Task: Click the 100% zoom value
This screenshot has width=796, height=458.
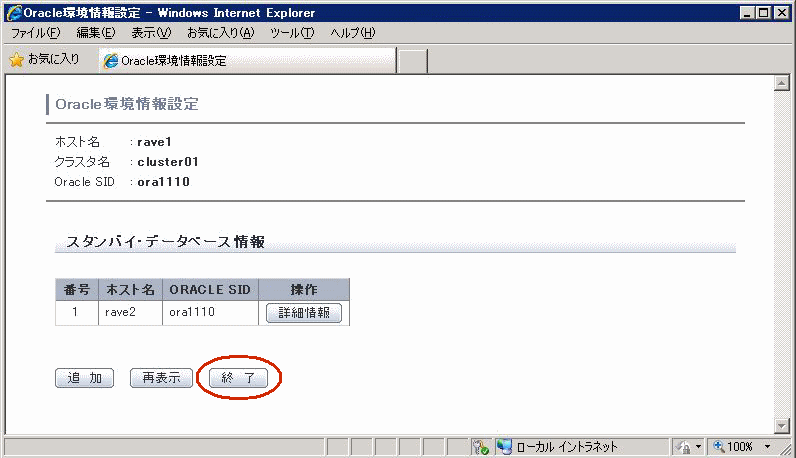Action: 740,447
